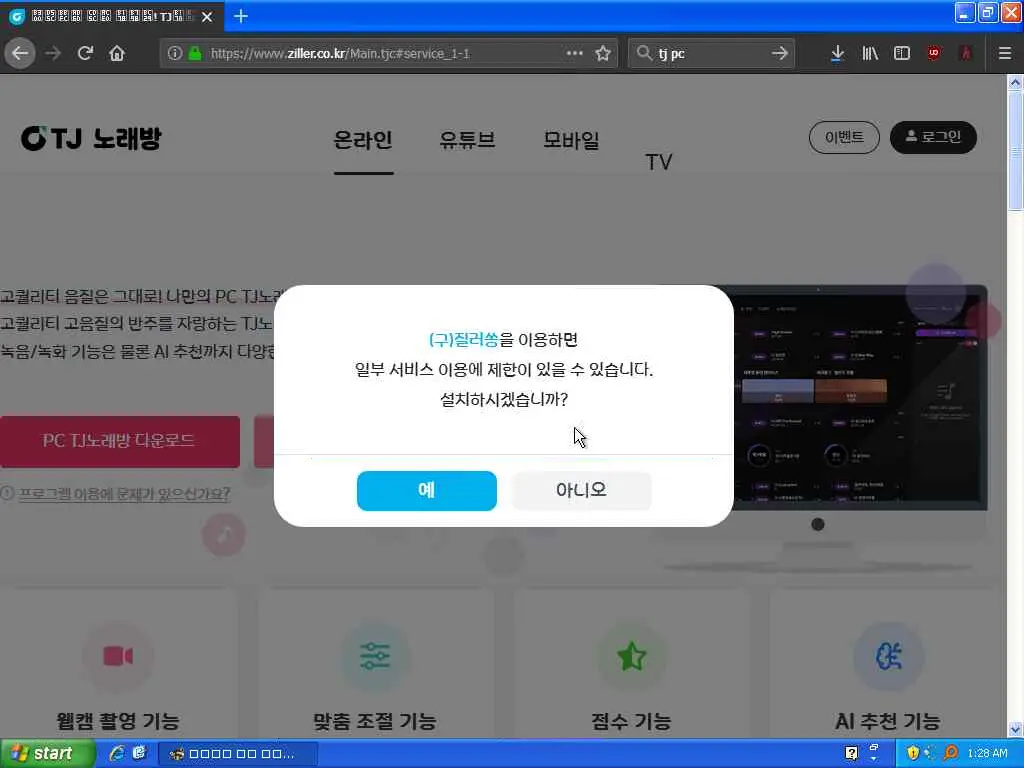Click the 1:28 AM clock
The width and height of the screenshot is (1024, 768).
987,754
